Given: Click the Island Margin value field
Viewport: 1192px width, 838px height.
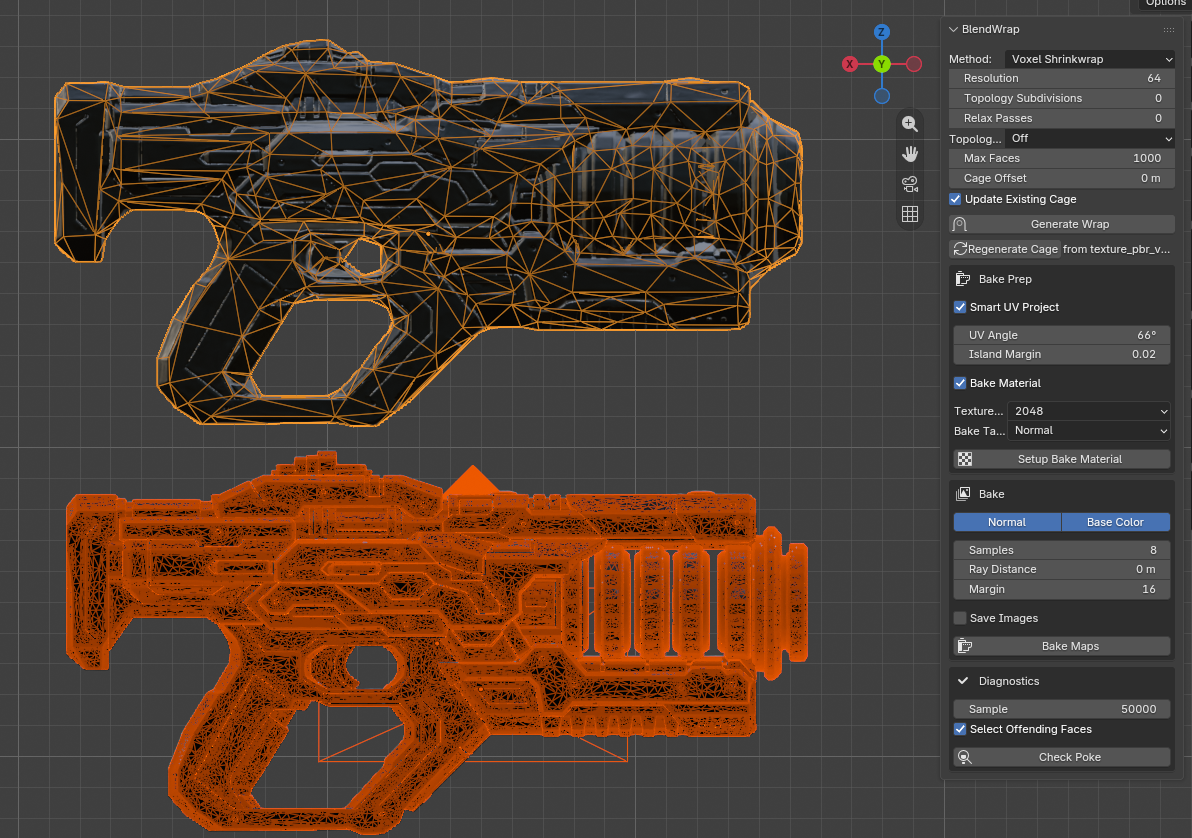Looking at the screenshot, I should click(x=1062, y=354).
